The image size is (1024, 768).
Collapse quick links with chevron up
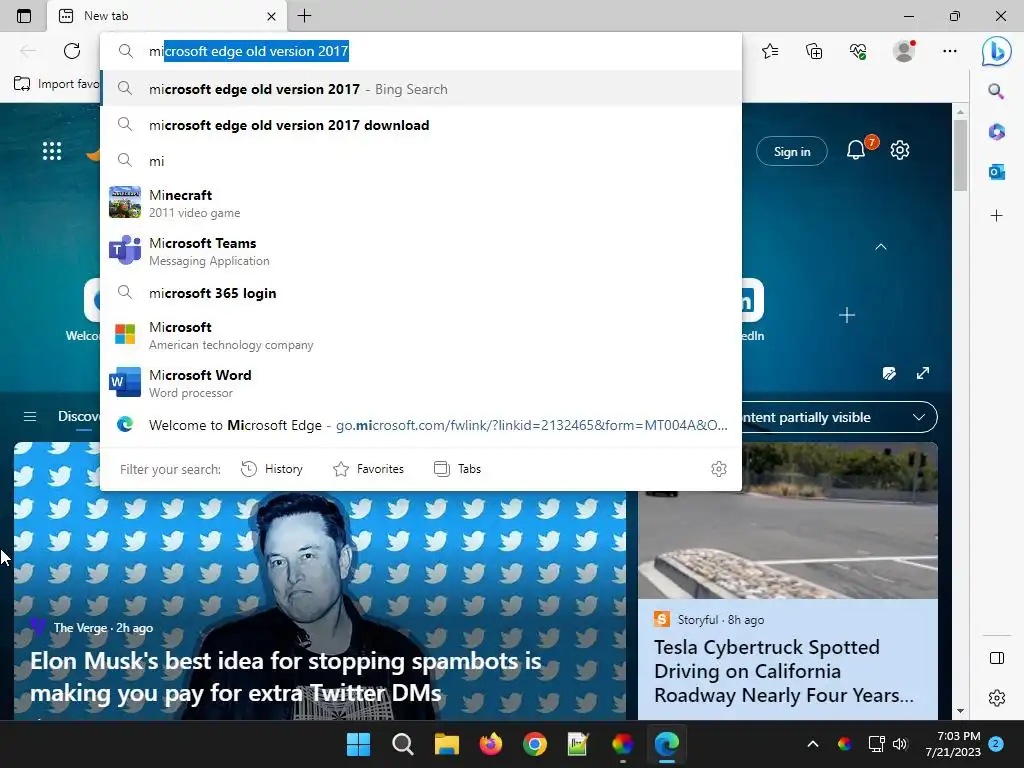881,247
